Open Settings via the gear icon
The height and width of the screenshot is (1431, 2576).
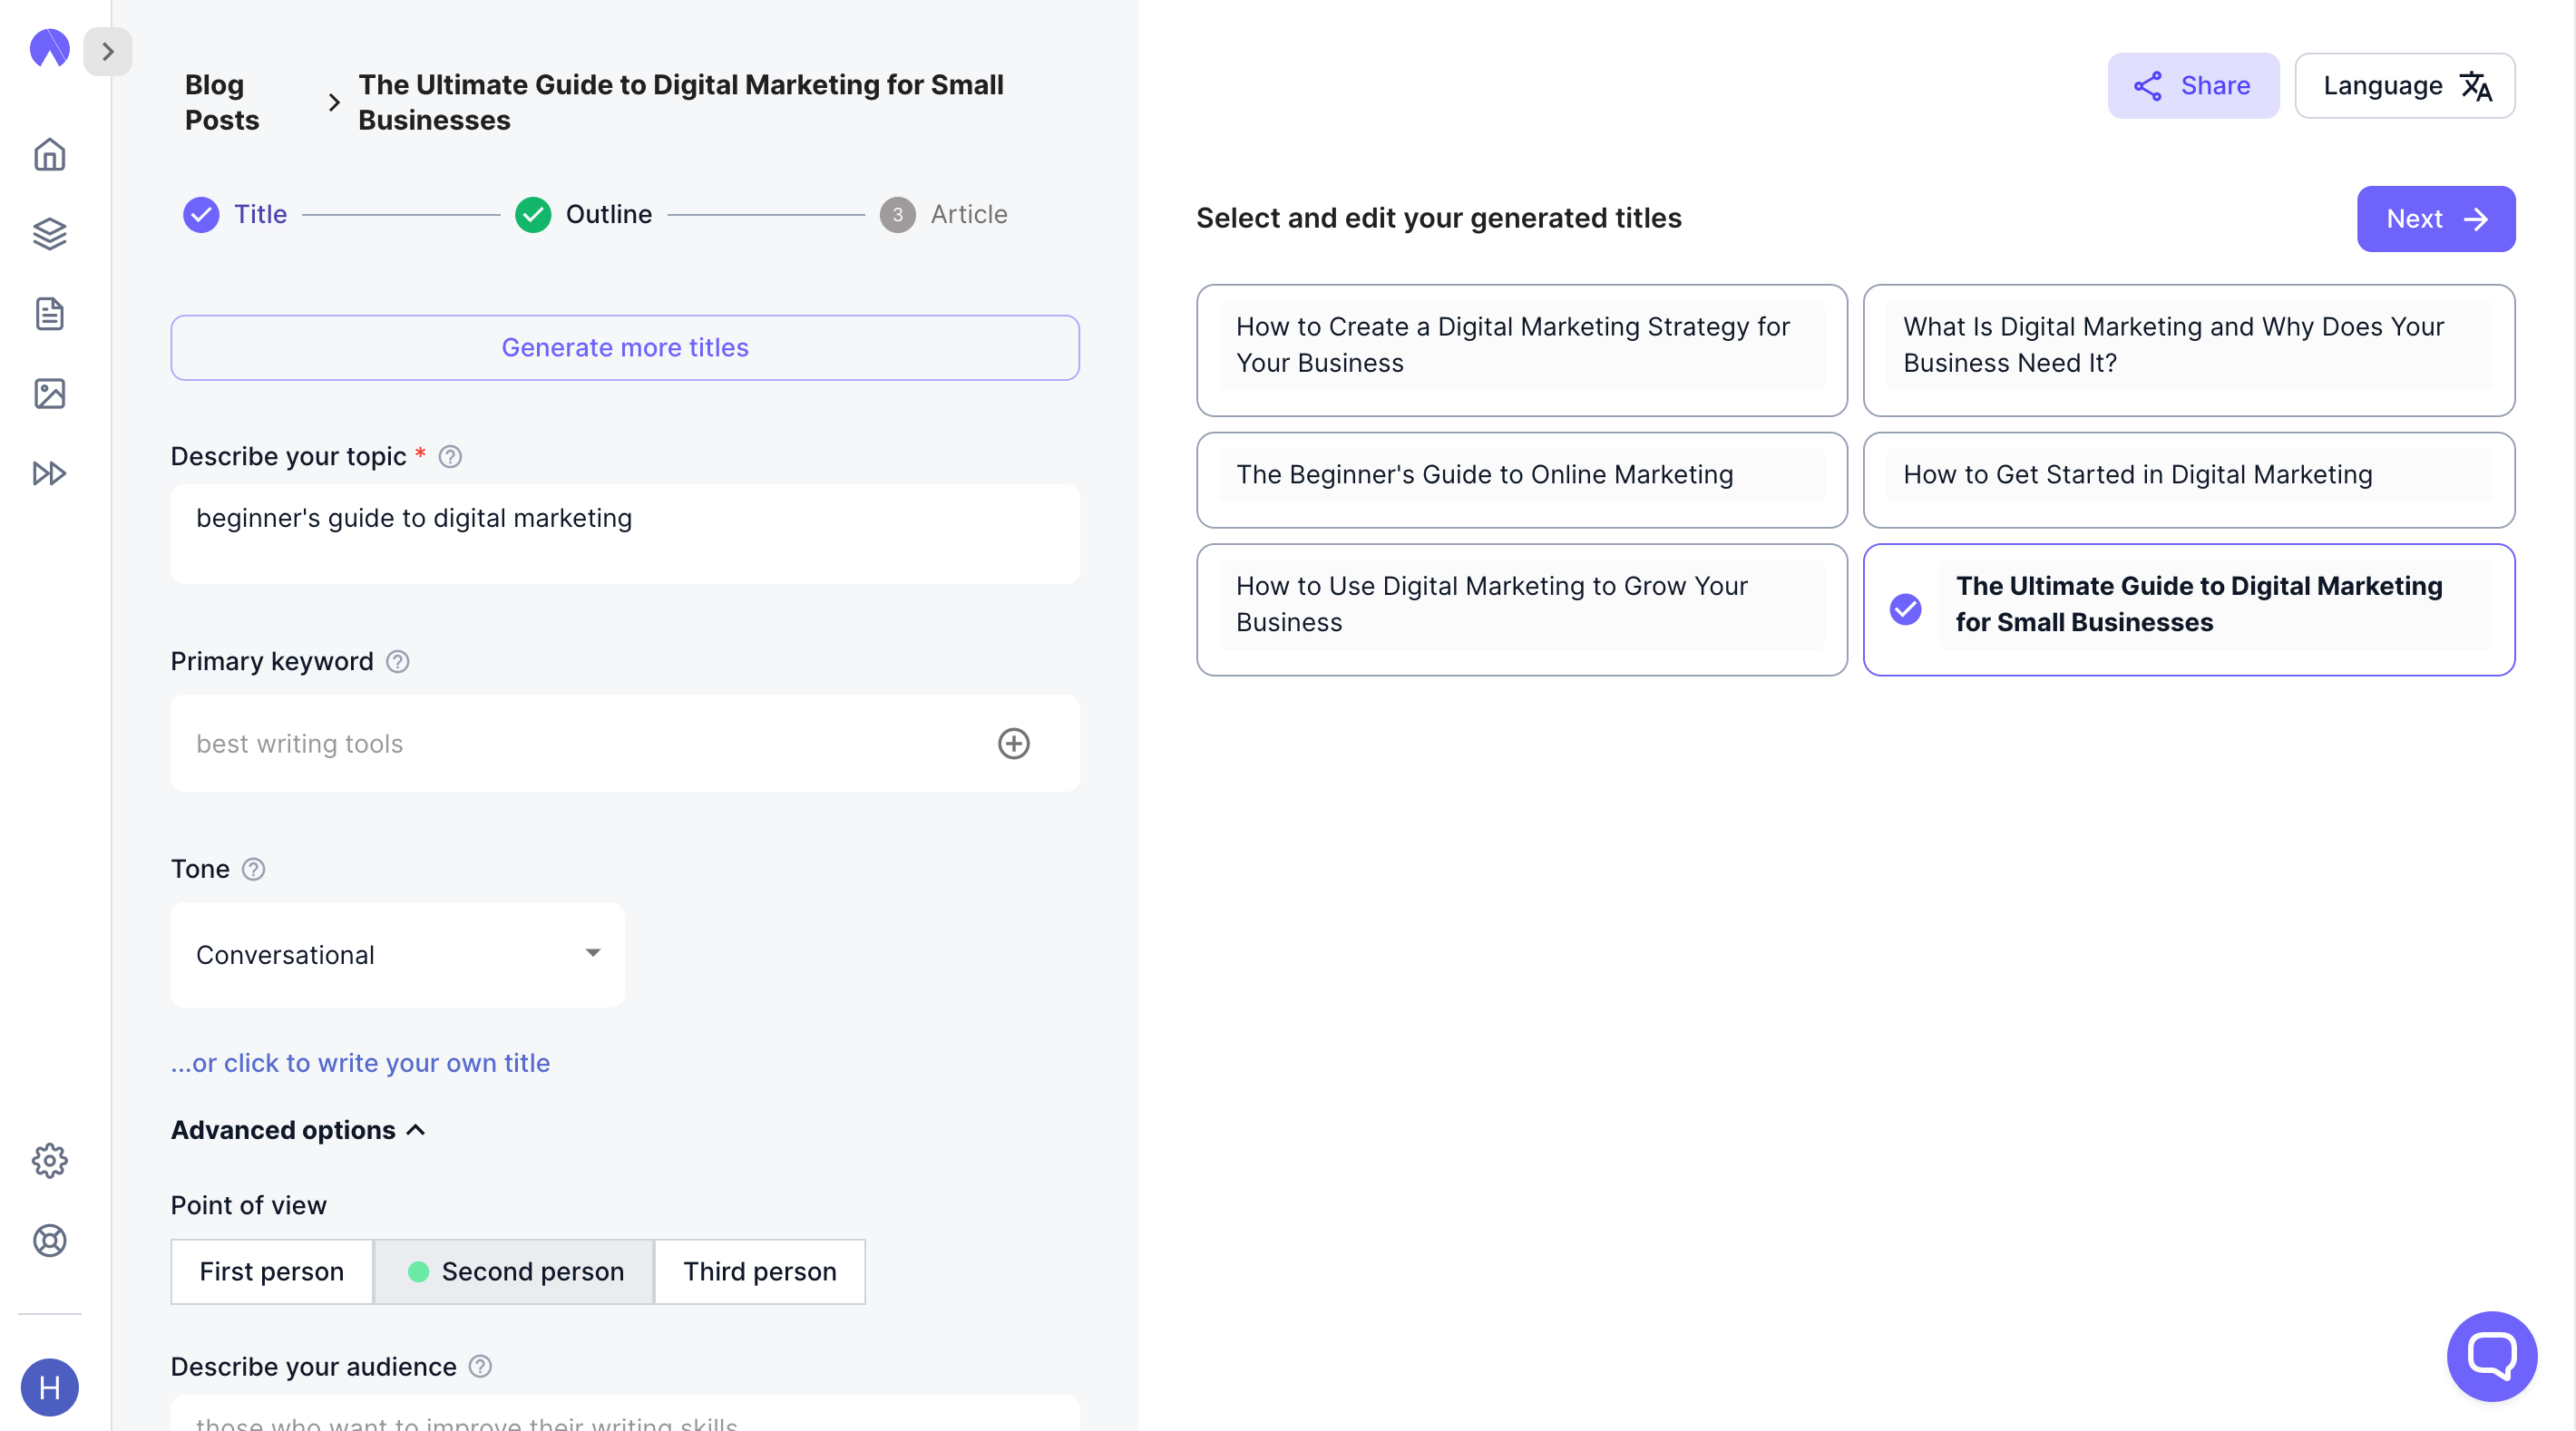[49, 1160]
